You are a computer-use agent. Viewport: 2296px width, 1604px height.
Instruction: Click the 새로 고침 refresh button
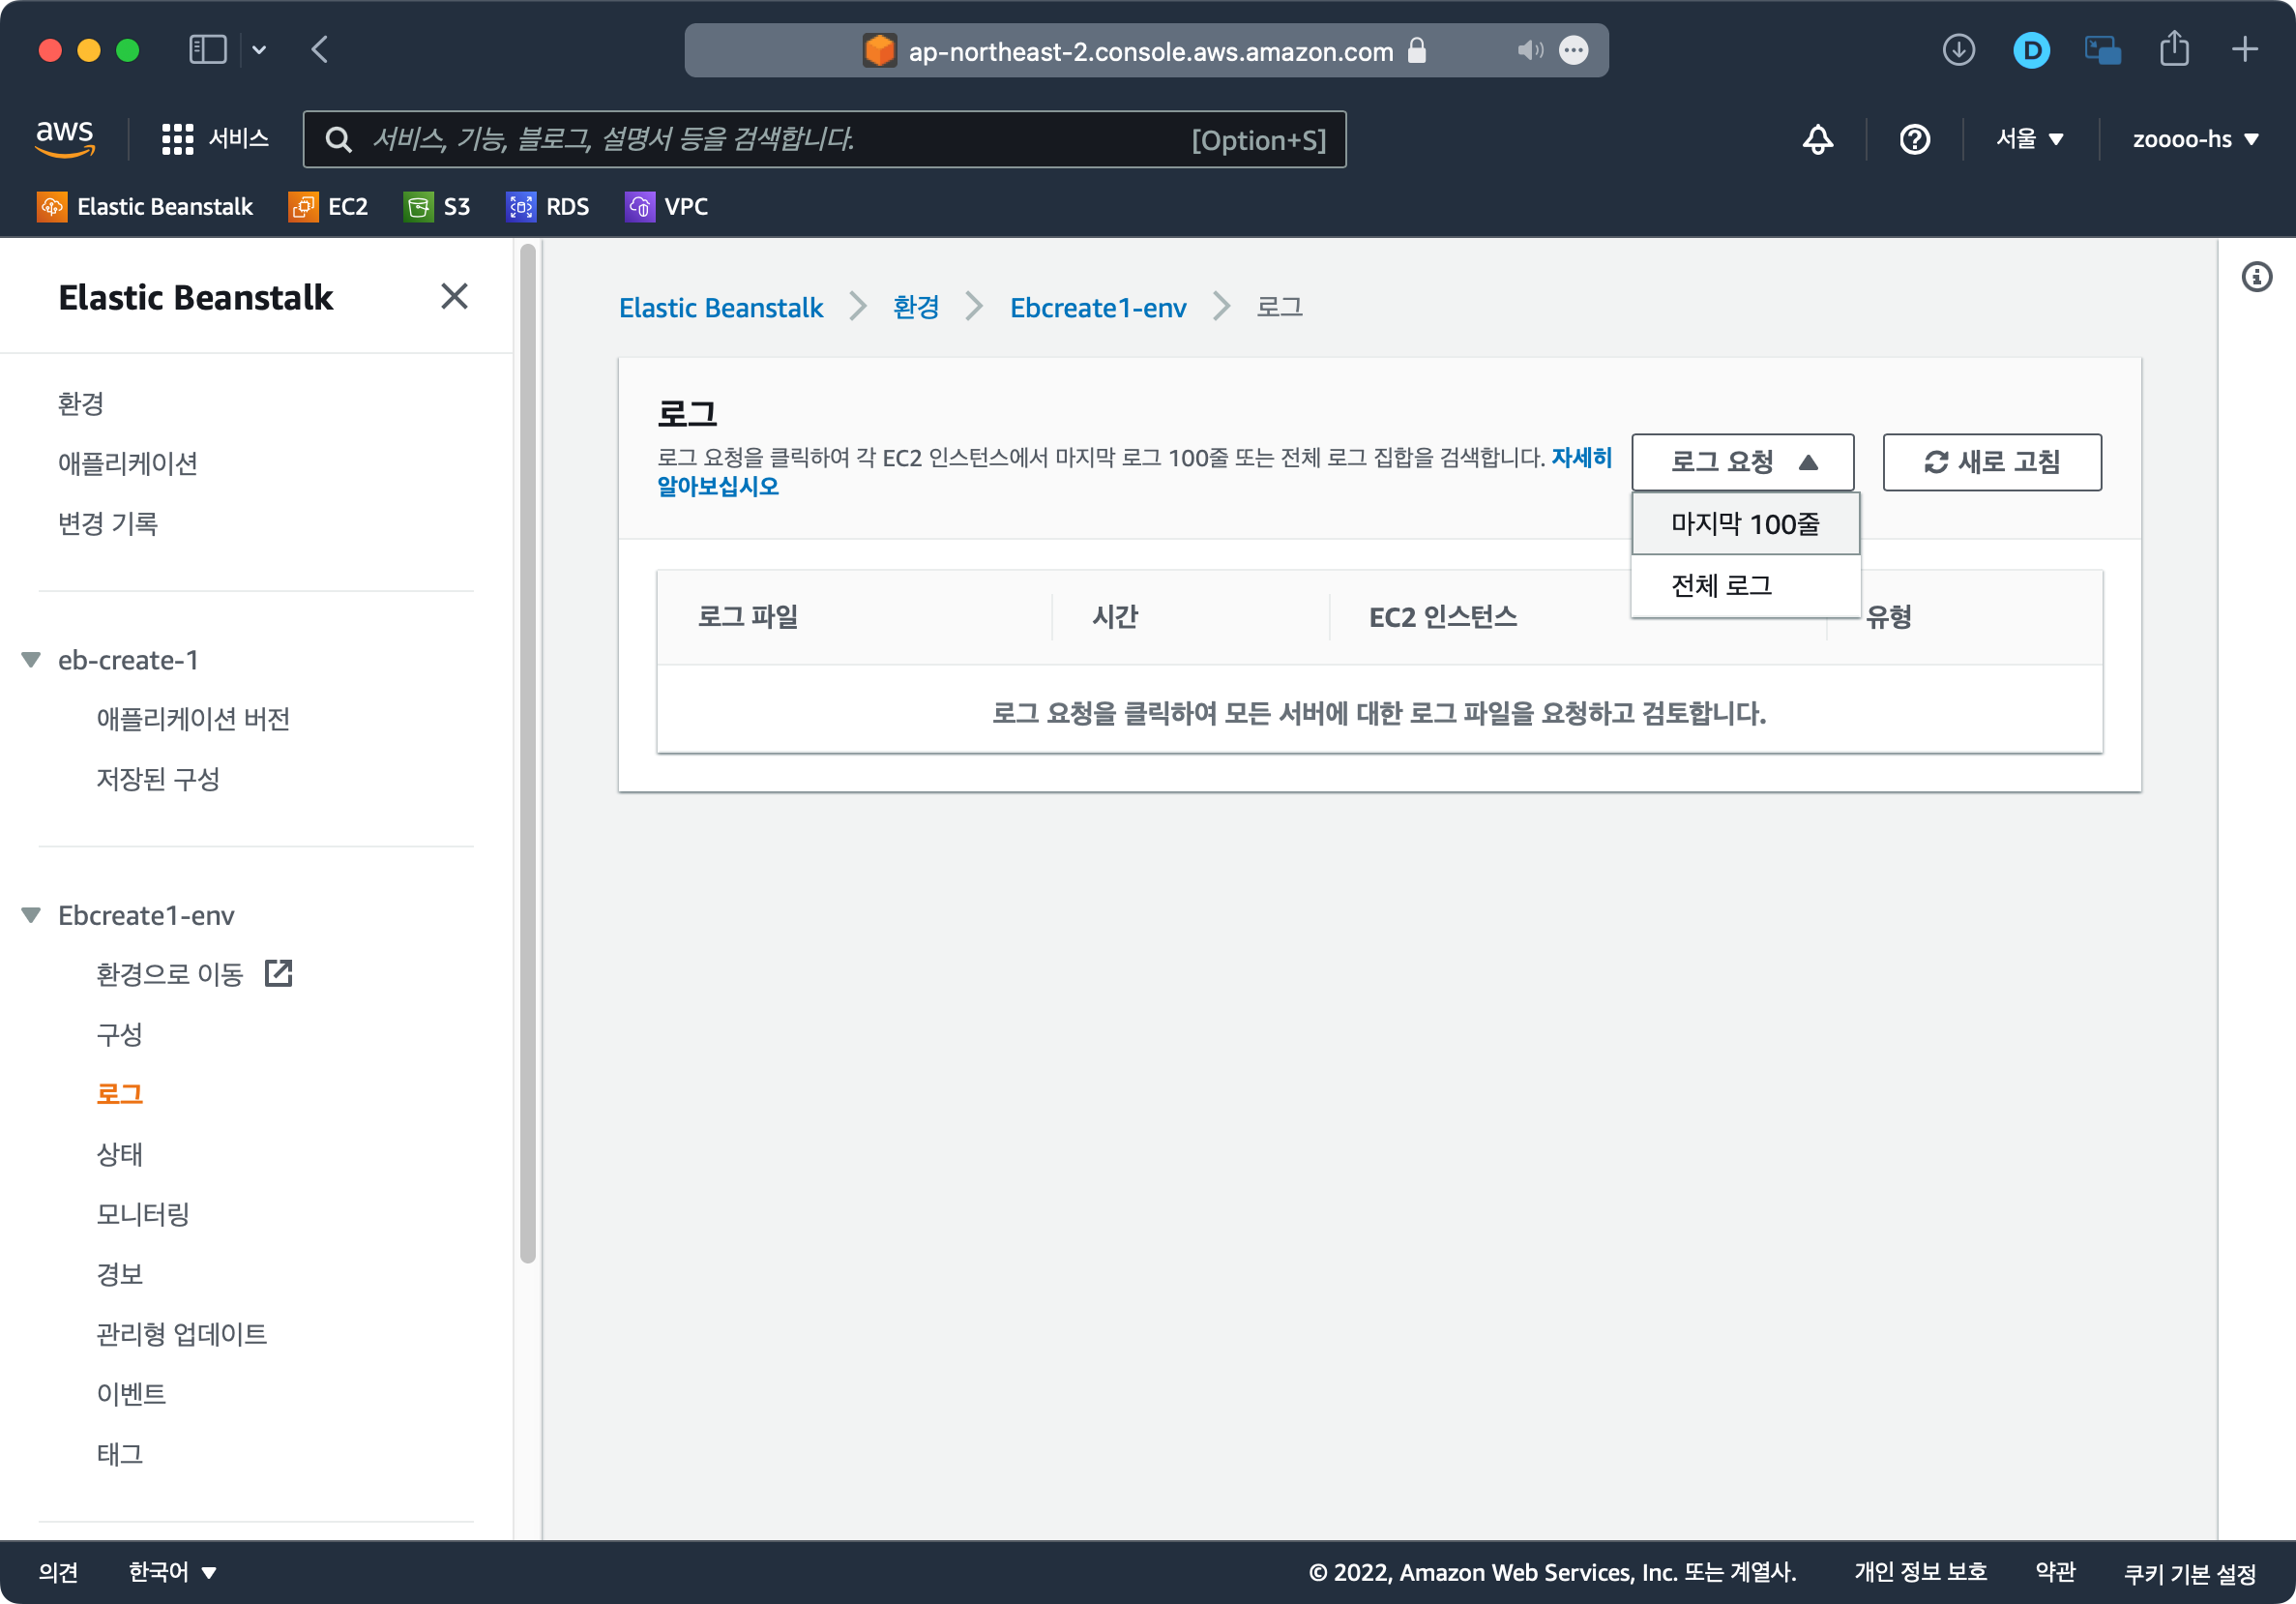coord(1991,462)
